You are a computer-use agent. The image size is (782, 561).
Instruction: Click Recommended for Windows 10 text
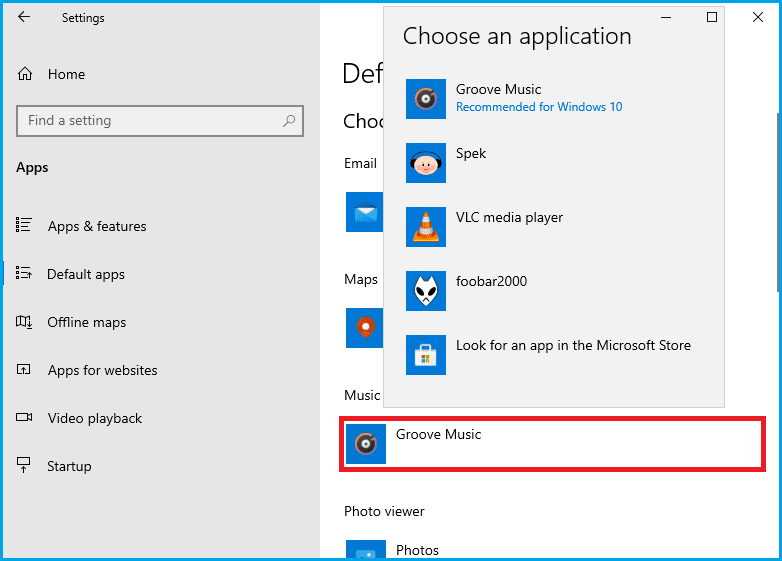coord(539,107)
